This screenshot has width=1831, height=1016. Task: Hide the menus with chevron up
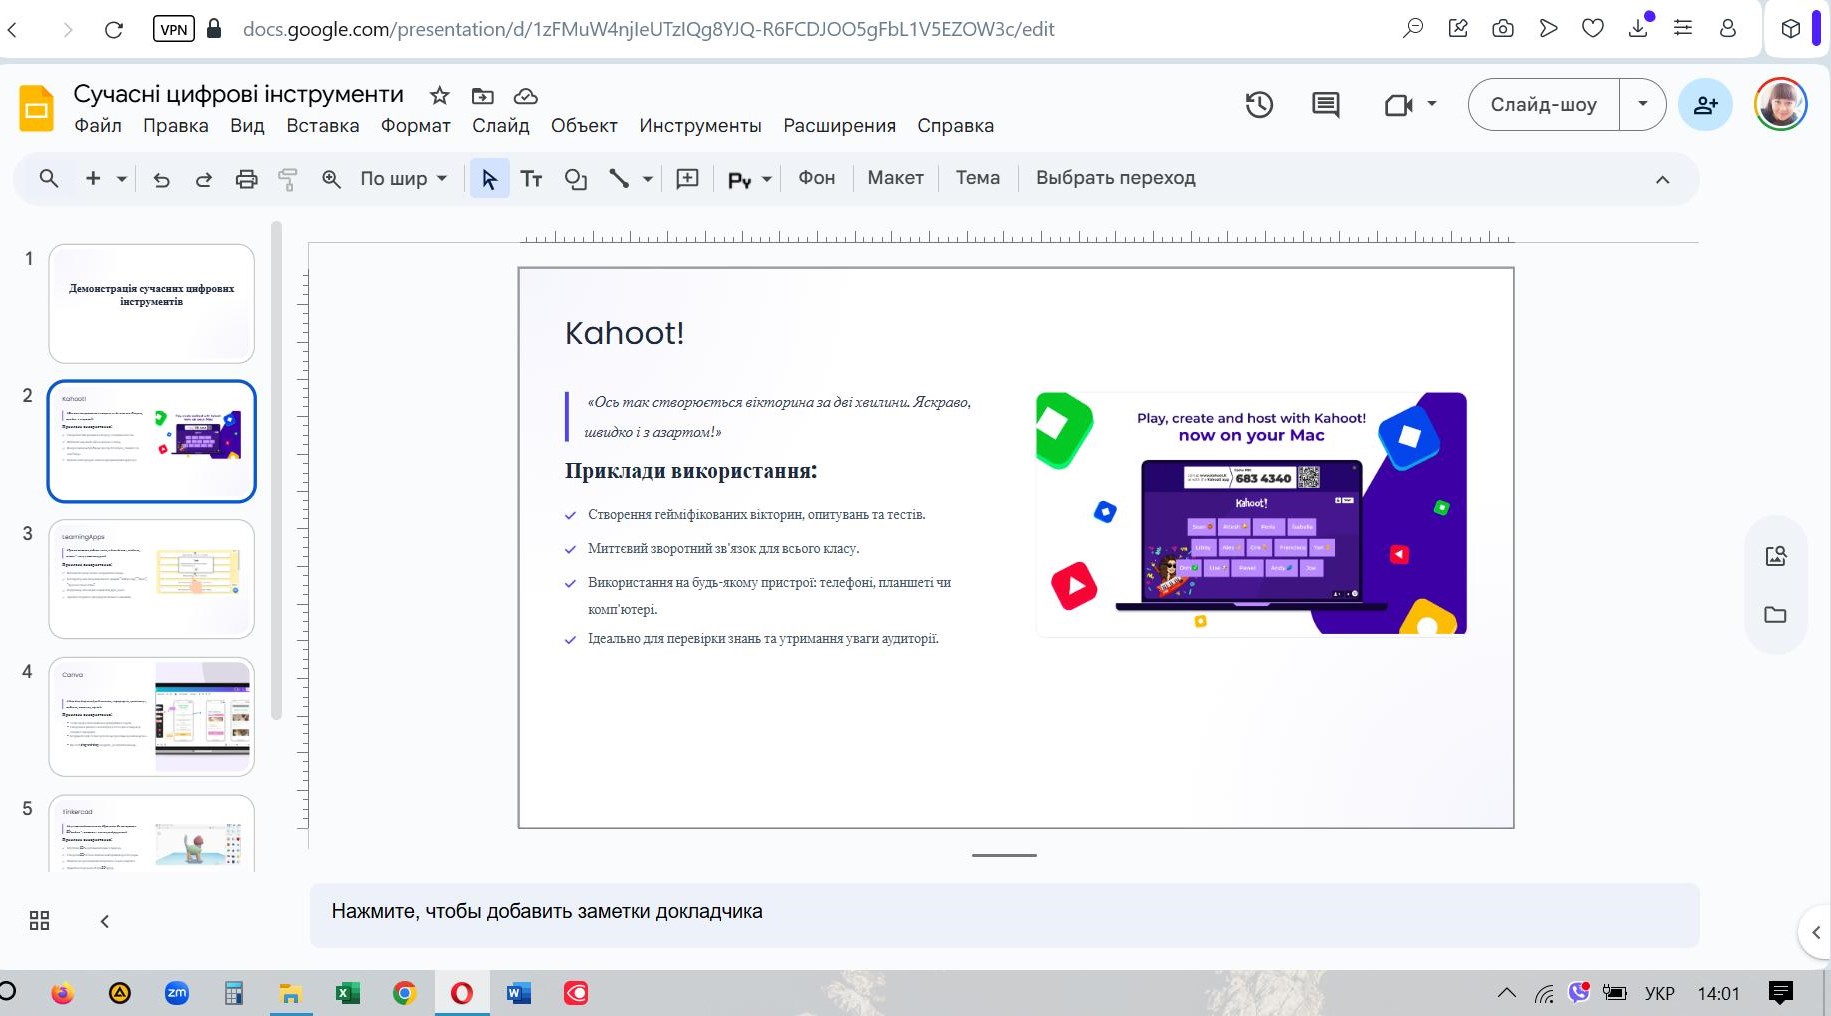point(1662,180)
